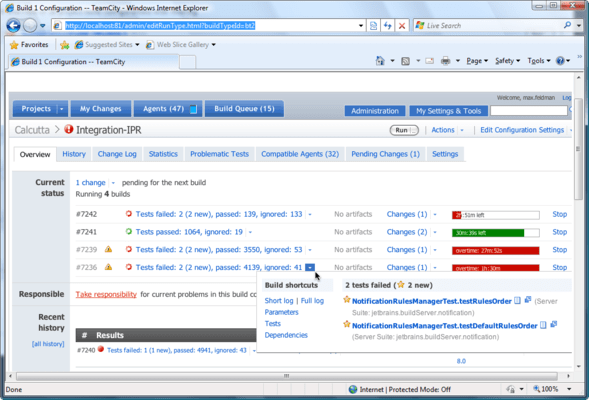The width and height of the screenshot is (589, 400).
Task: Open the Tools menu in command bar
Action: [x=539, y=61]
